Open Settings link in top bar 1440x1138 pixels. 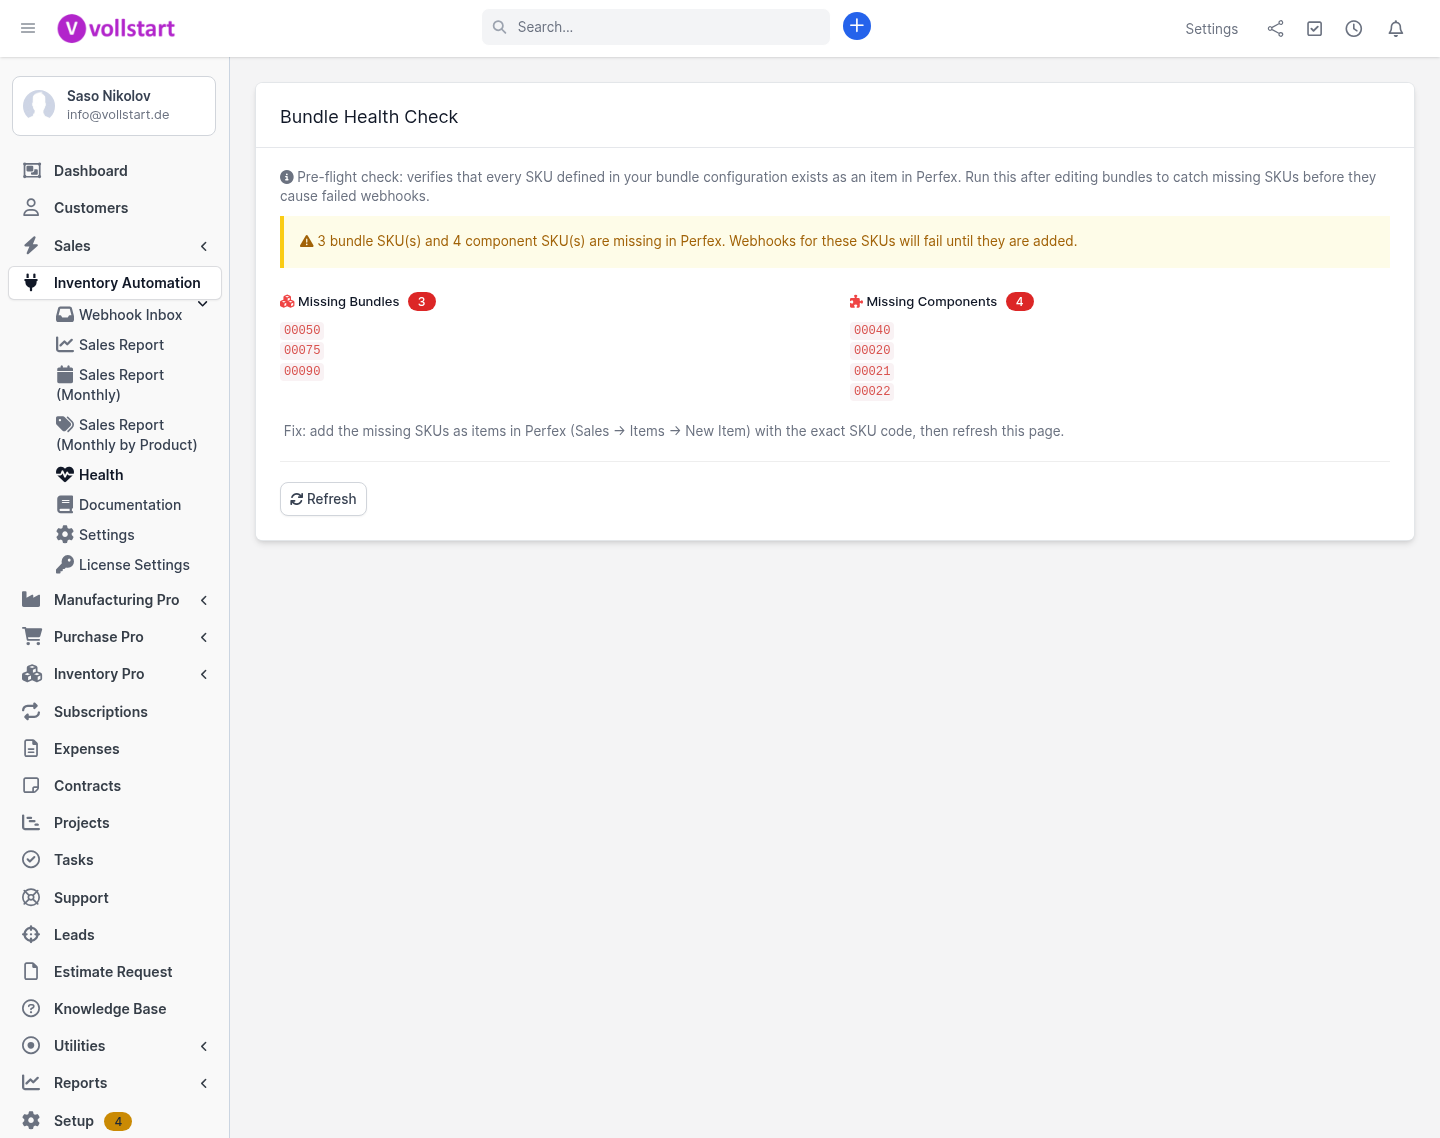(x=1211, y=29)
